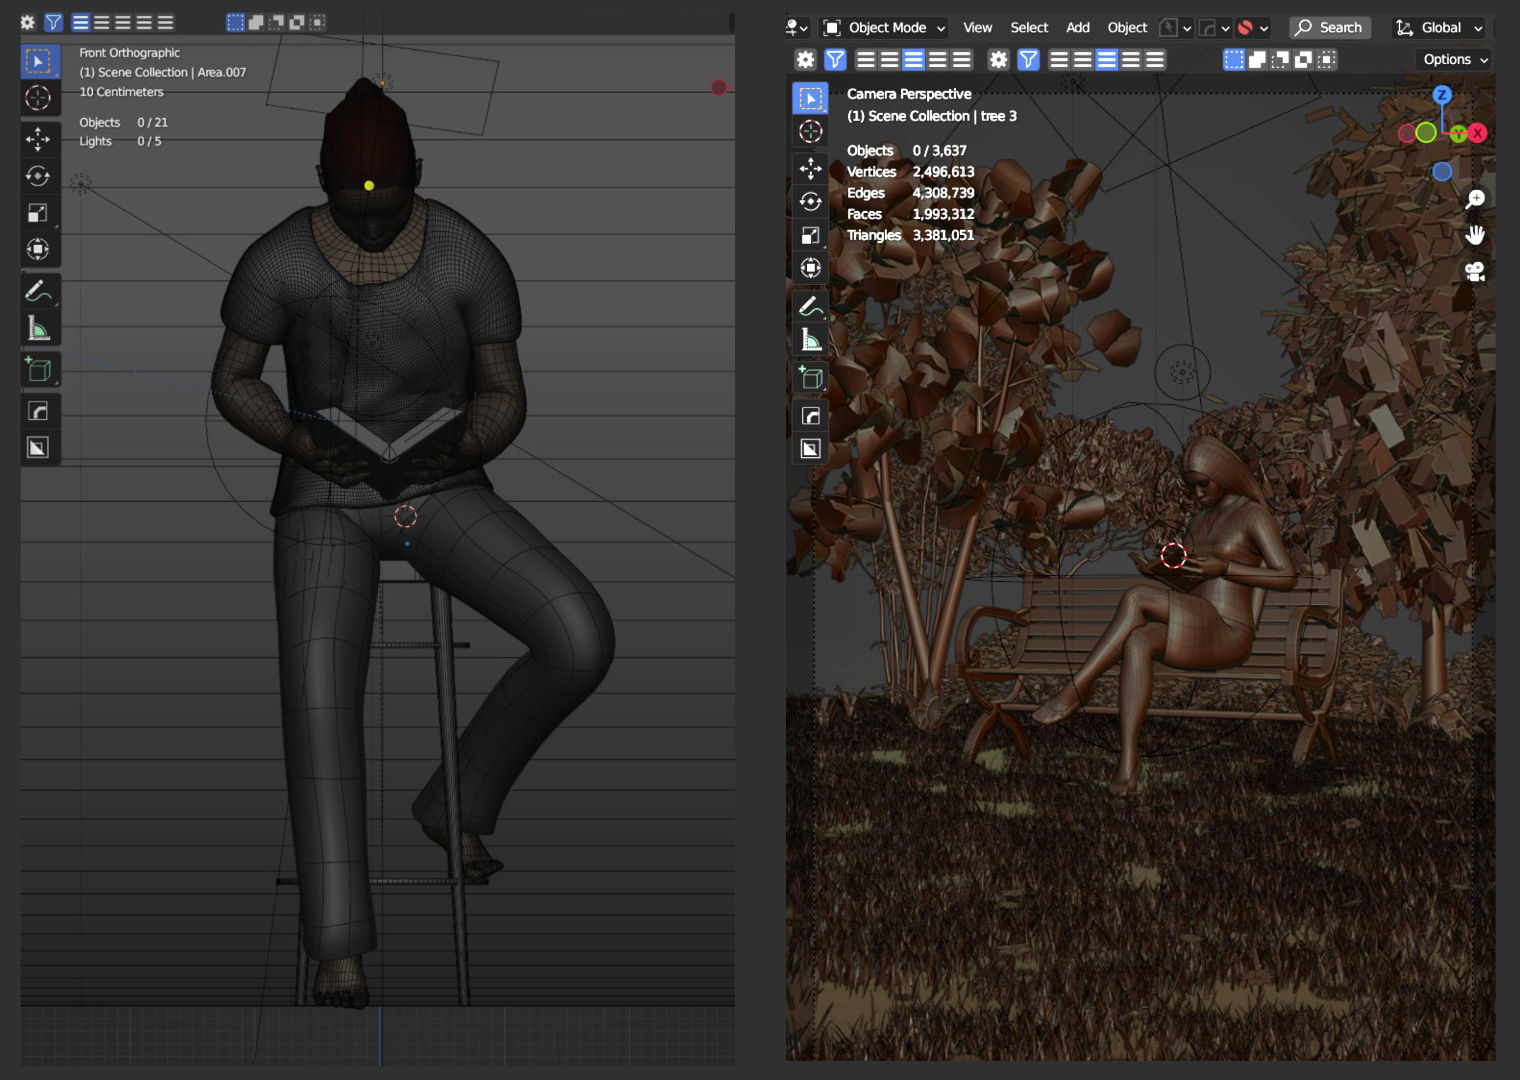Select the Cursor tool in camera viewport
Viewport: 1520px width, 1080px height.
pyautogui.click(x=810, y=131)
